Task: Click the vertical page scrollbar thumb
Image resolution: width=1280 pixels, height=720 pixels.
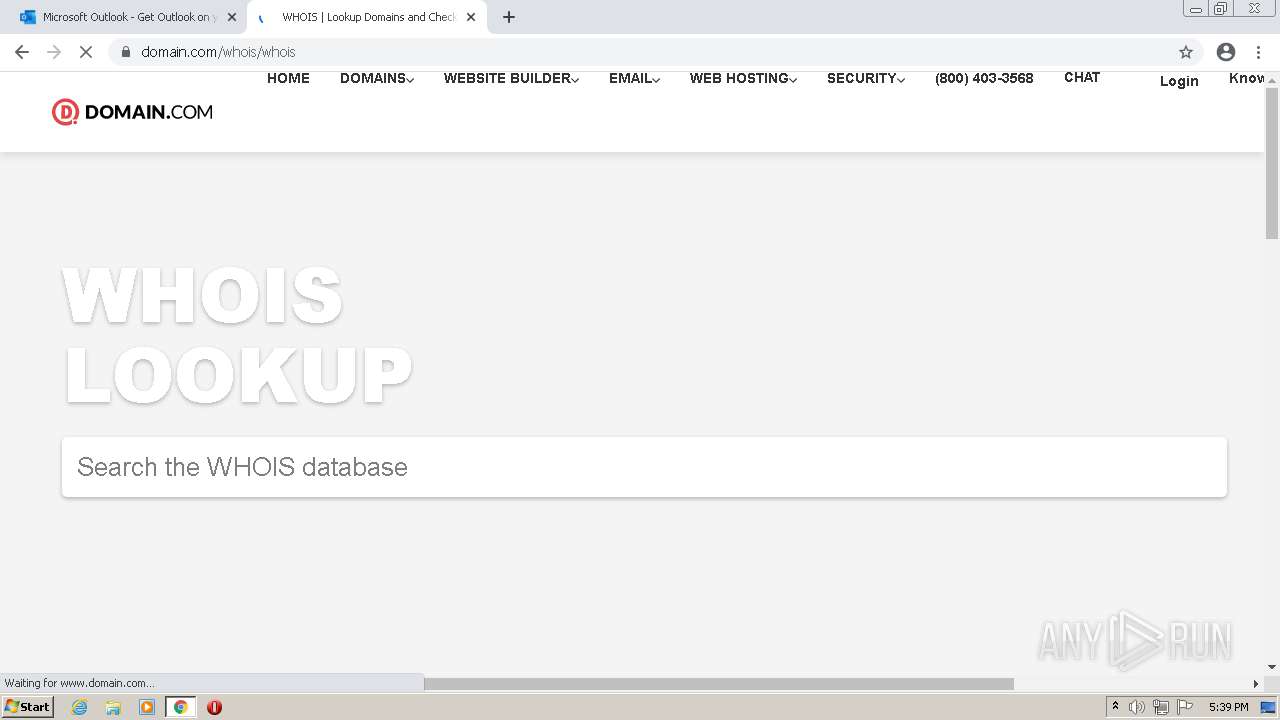Action: point(1272,163)
